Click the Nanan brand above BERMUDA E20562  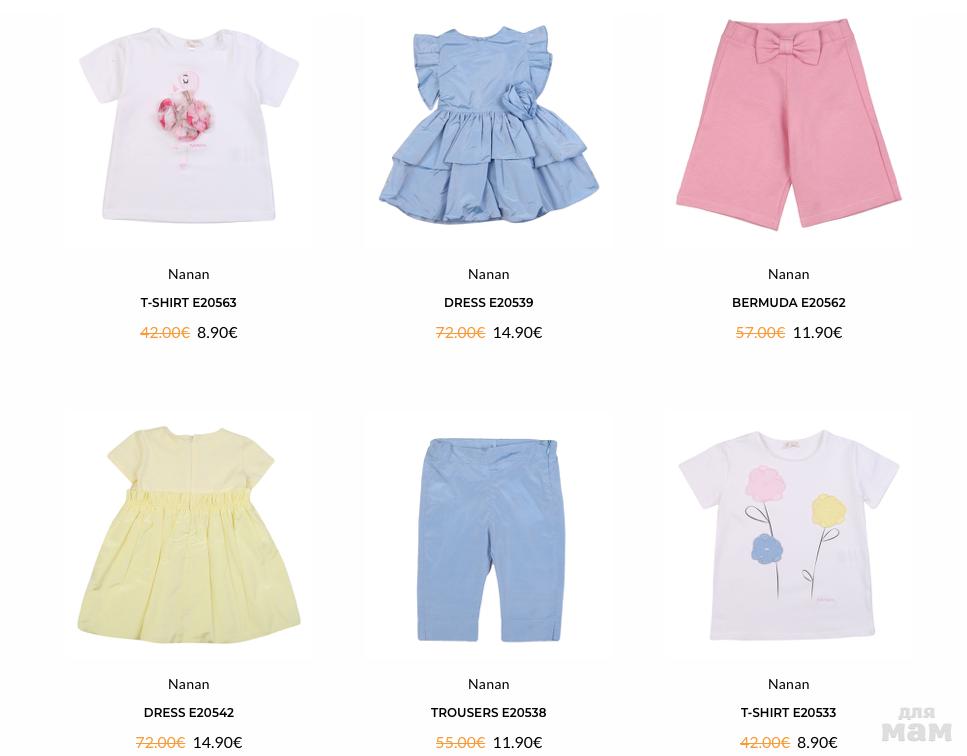788,274
